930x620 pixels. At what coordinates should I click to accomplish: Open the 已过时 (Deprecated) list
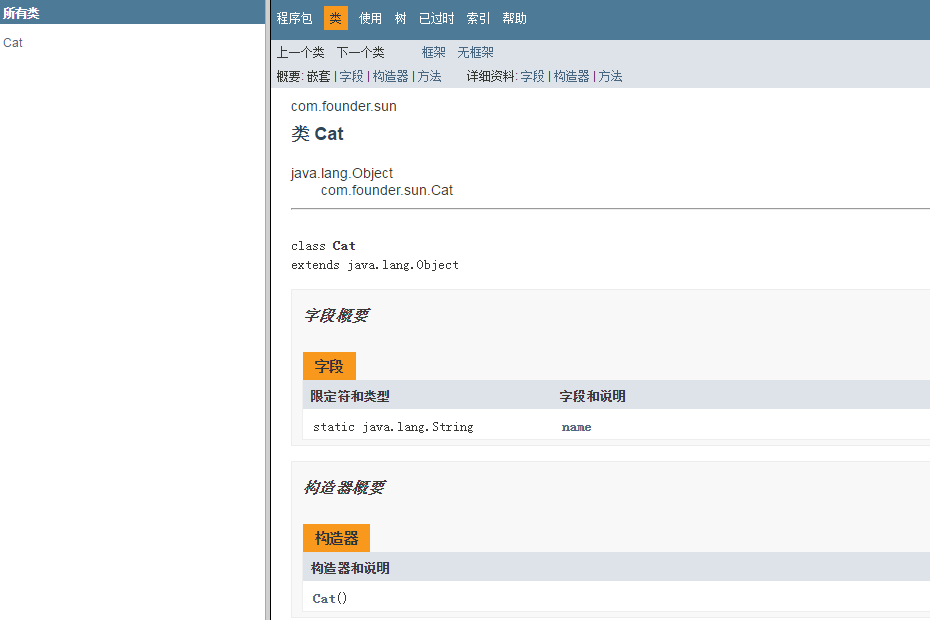pos(436,17)
